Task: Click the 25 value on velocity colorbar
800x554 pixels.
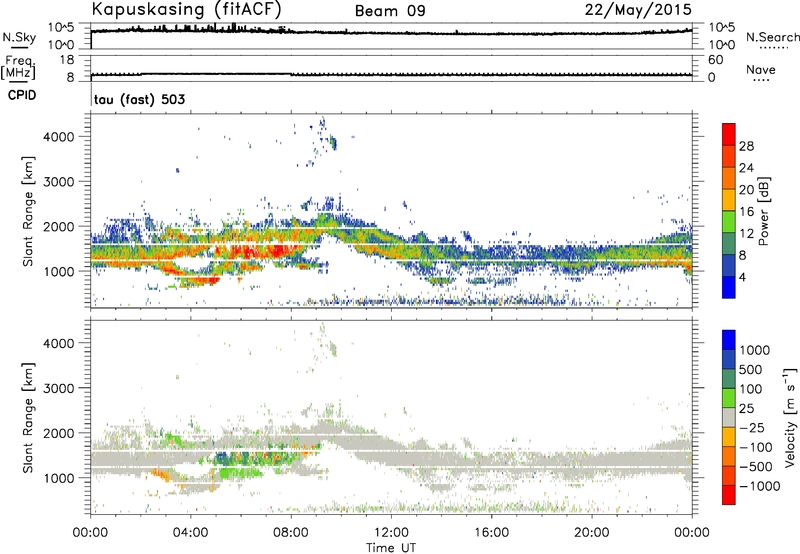Action: point(746,409)
